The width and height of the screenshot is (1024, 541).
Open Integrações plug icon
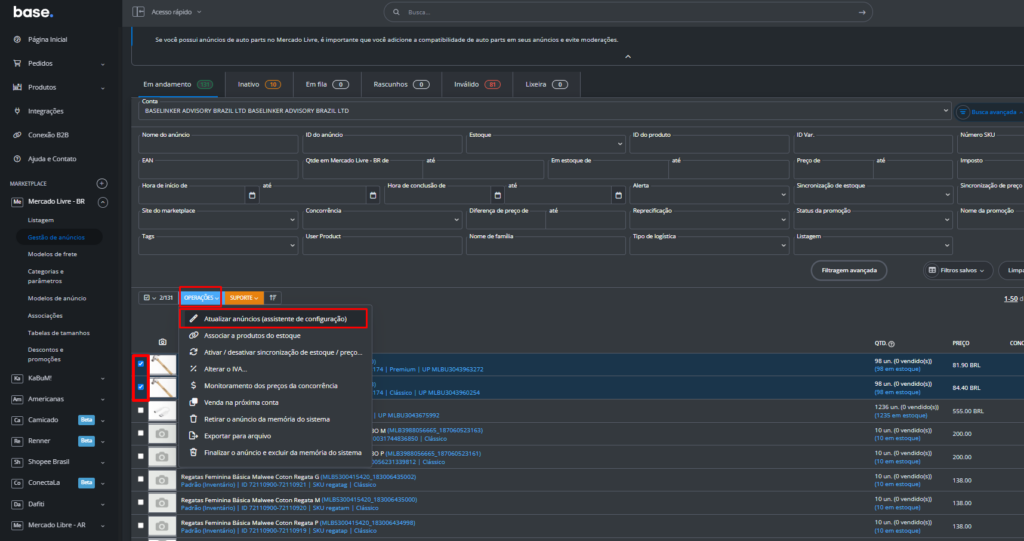coord(17,111)
